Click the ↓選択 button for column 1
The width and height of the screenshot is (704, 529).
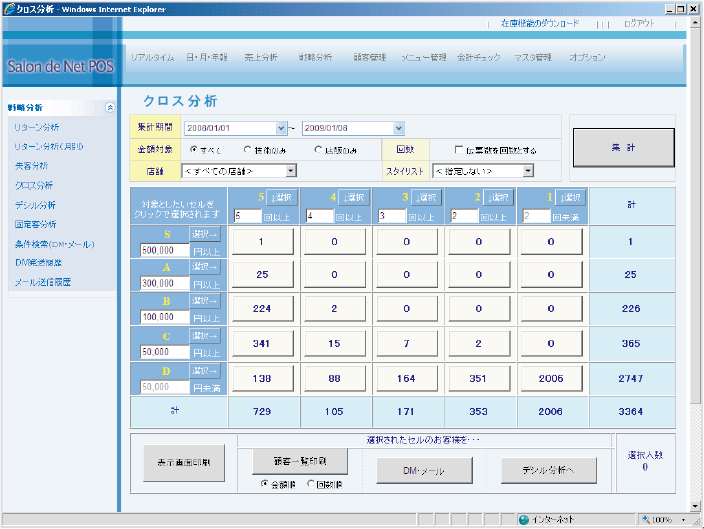click(x=571, y=198)
